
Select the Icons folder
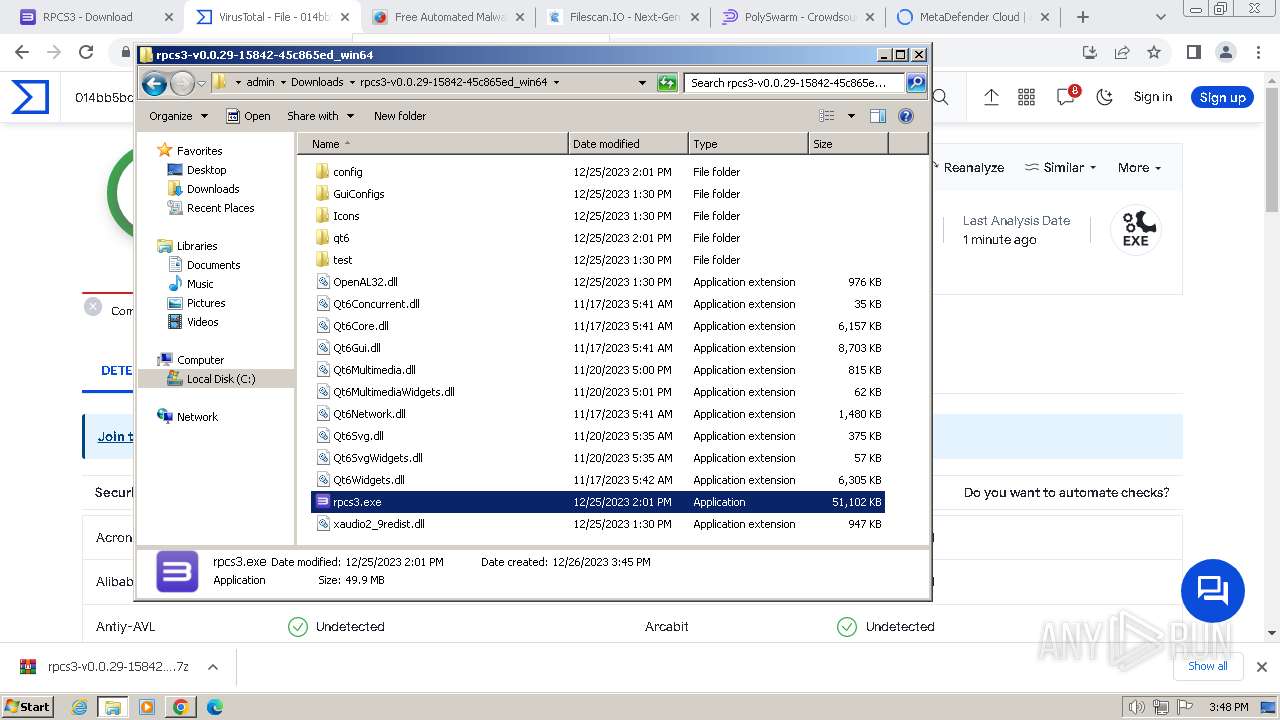coord(346,216)
